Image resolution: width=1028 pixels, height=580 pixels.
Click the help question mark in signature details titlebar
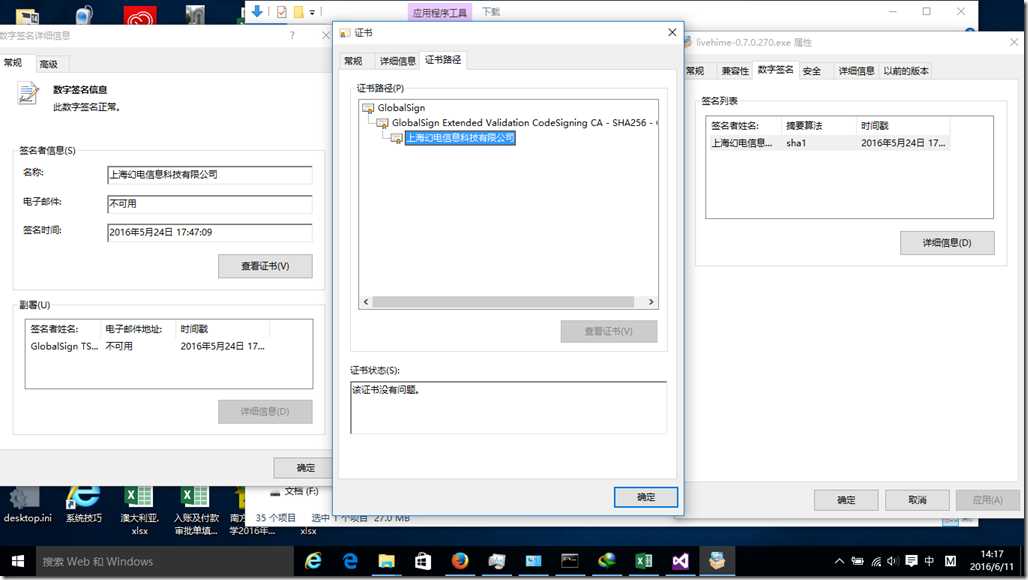coord(292,35)
